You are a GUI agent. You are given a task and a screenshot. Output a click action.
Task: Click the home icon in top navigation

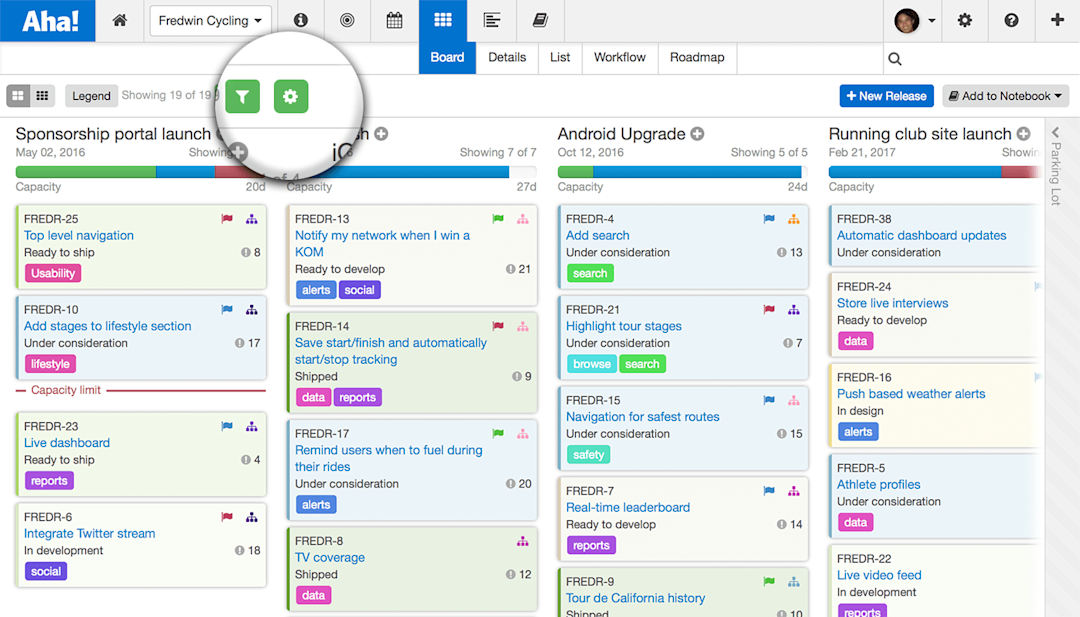click(119, 20)
